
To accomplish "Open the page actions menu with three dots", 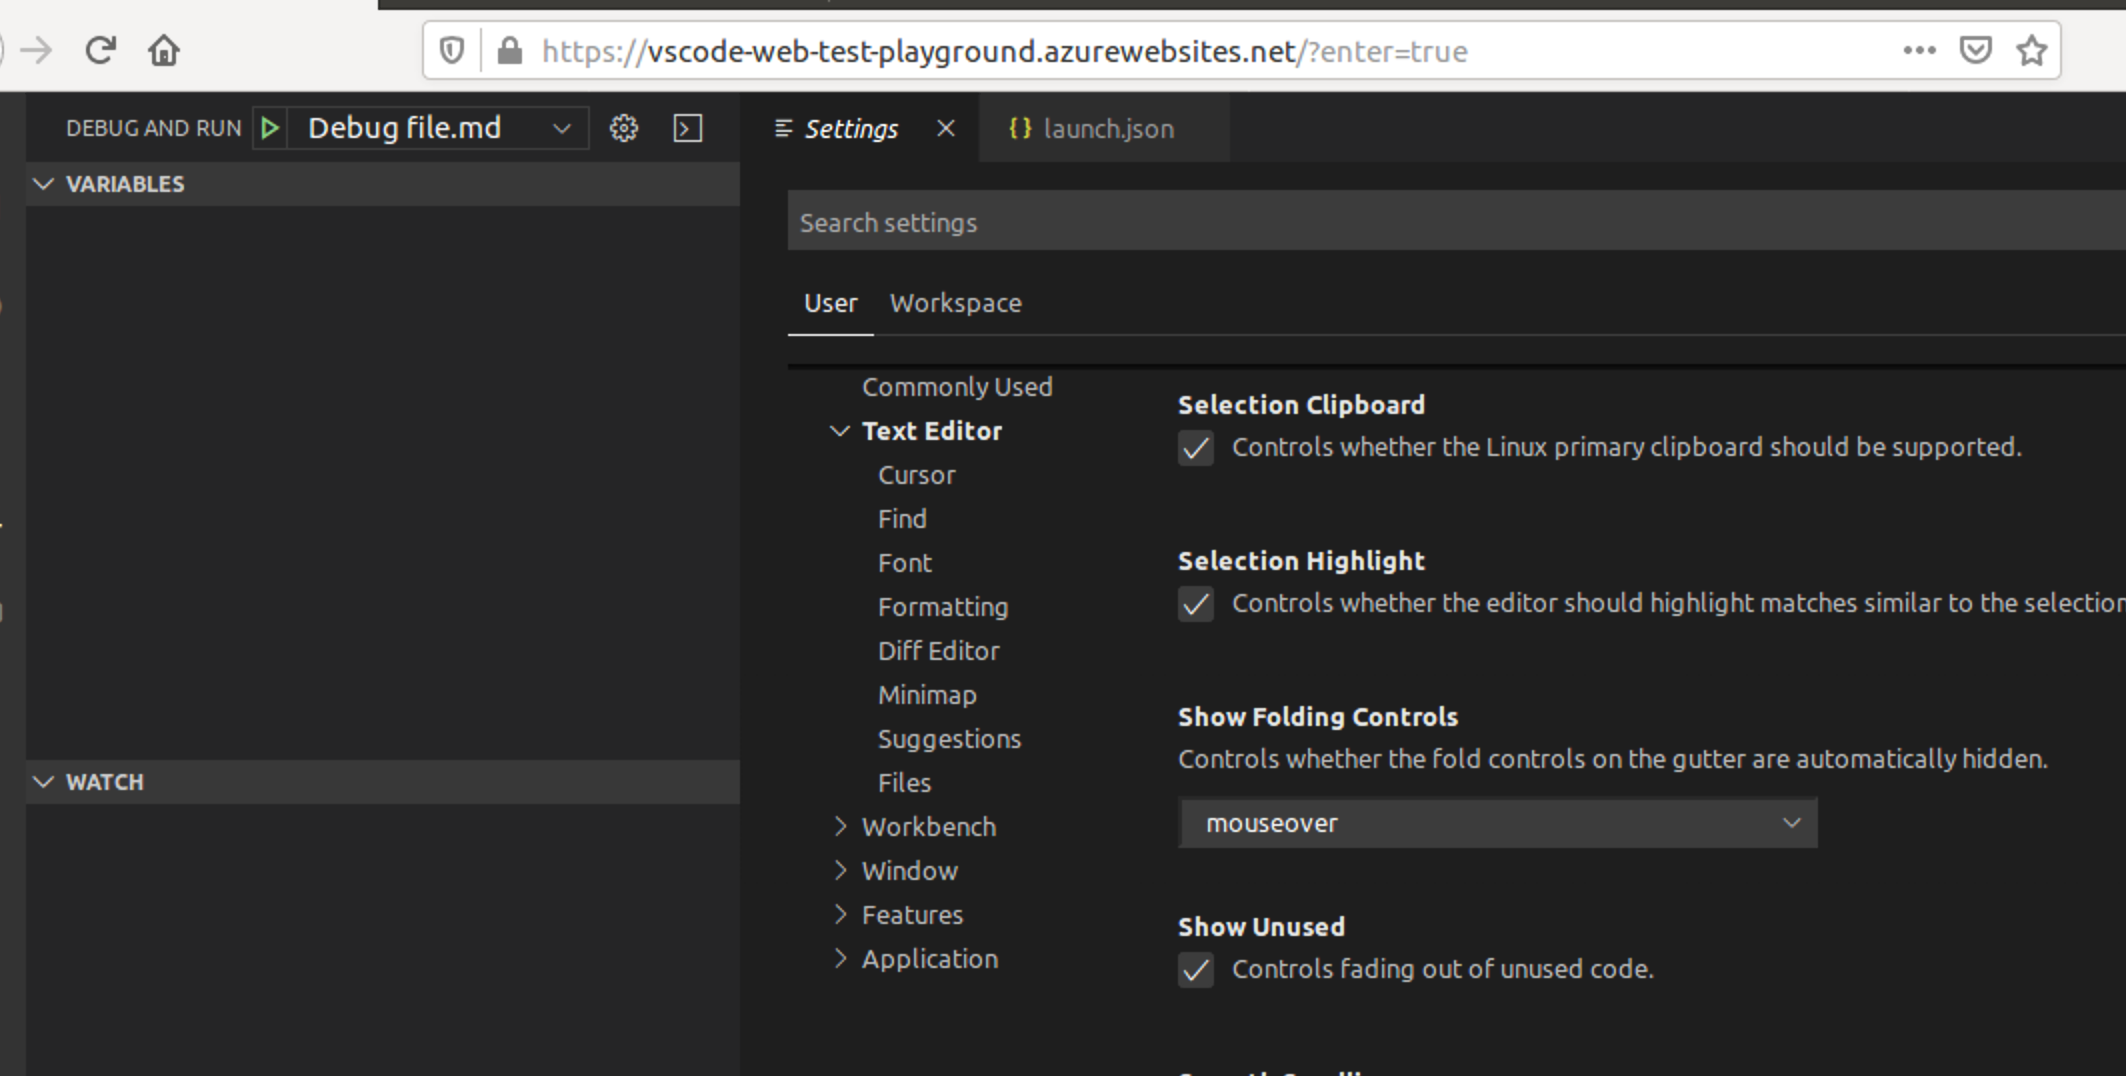I will click(1919, 50).
